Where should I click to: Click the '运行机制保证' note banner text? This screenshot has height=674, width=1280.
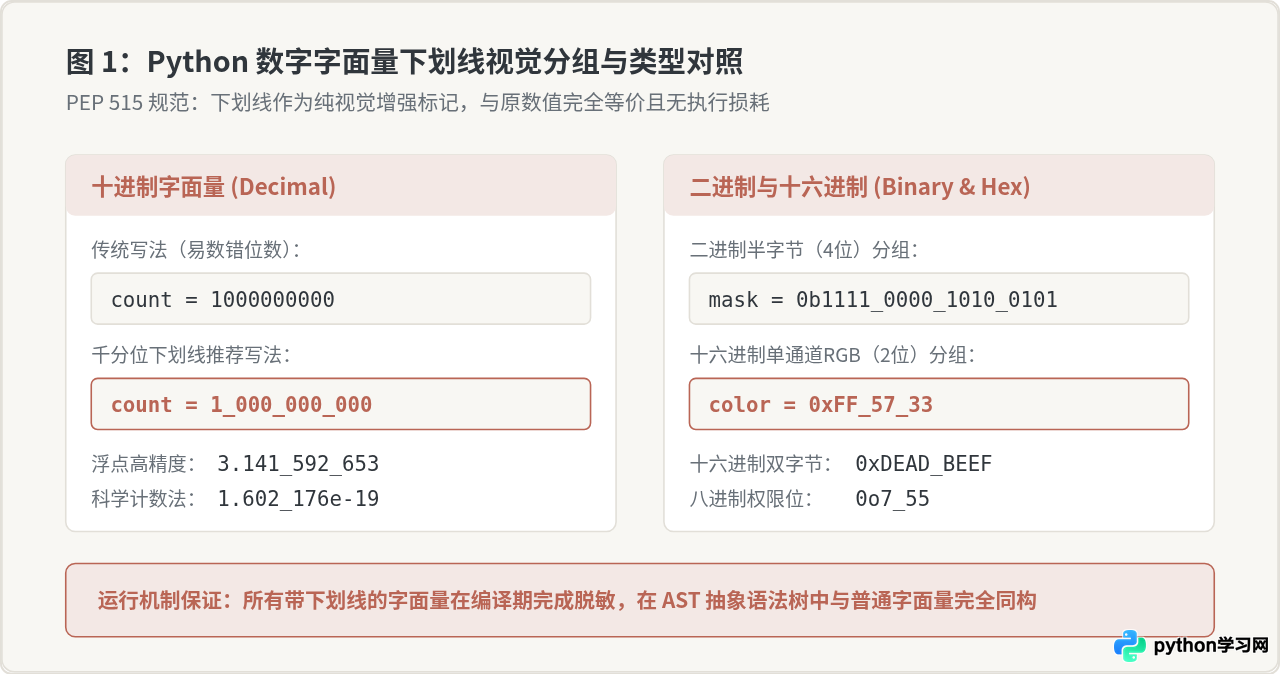567,601
